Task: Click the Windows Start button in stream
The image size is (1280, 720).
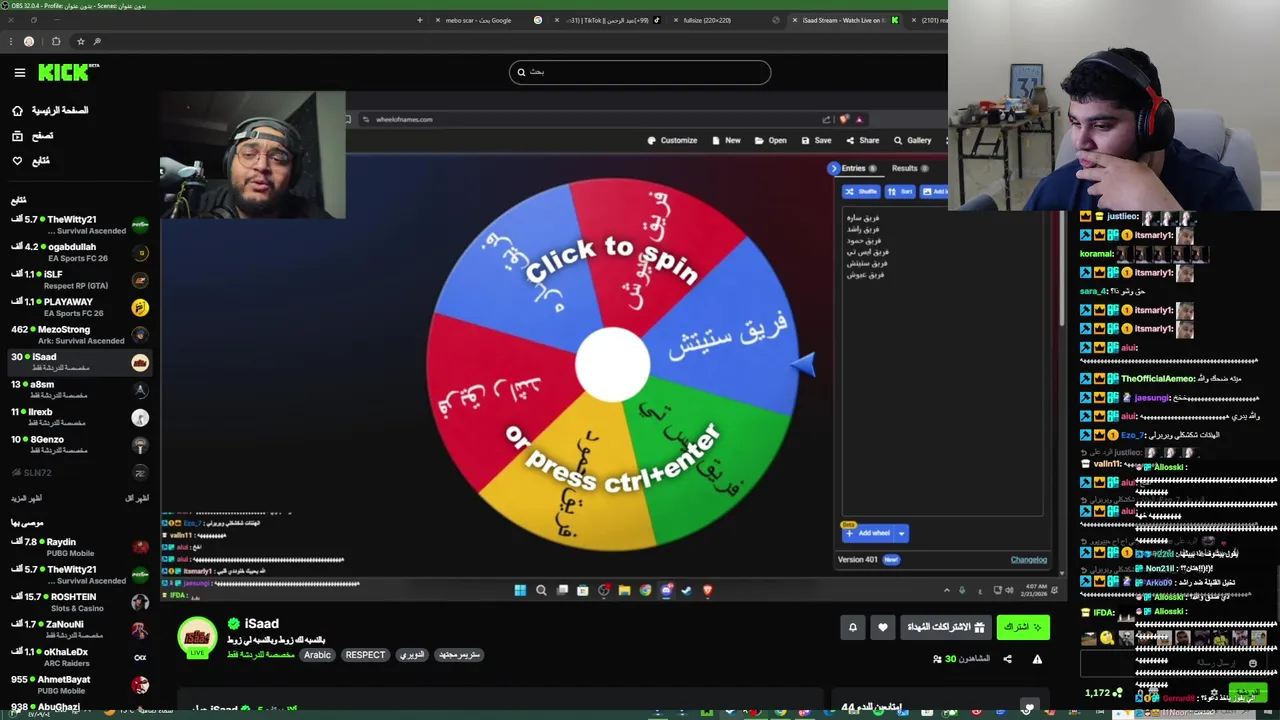Action: (520, 590)
